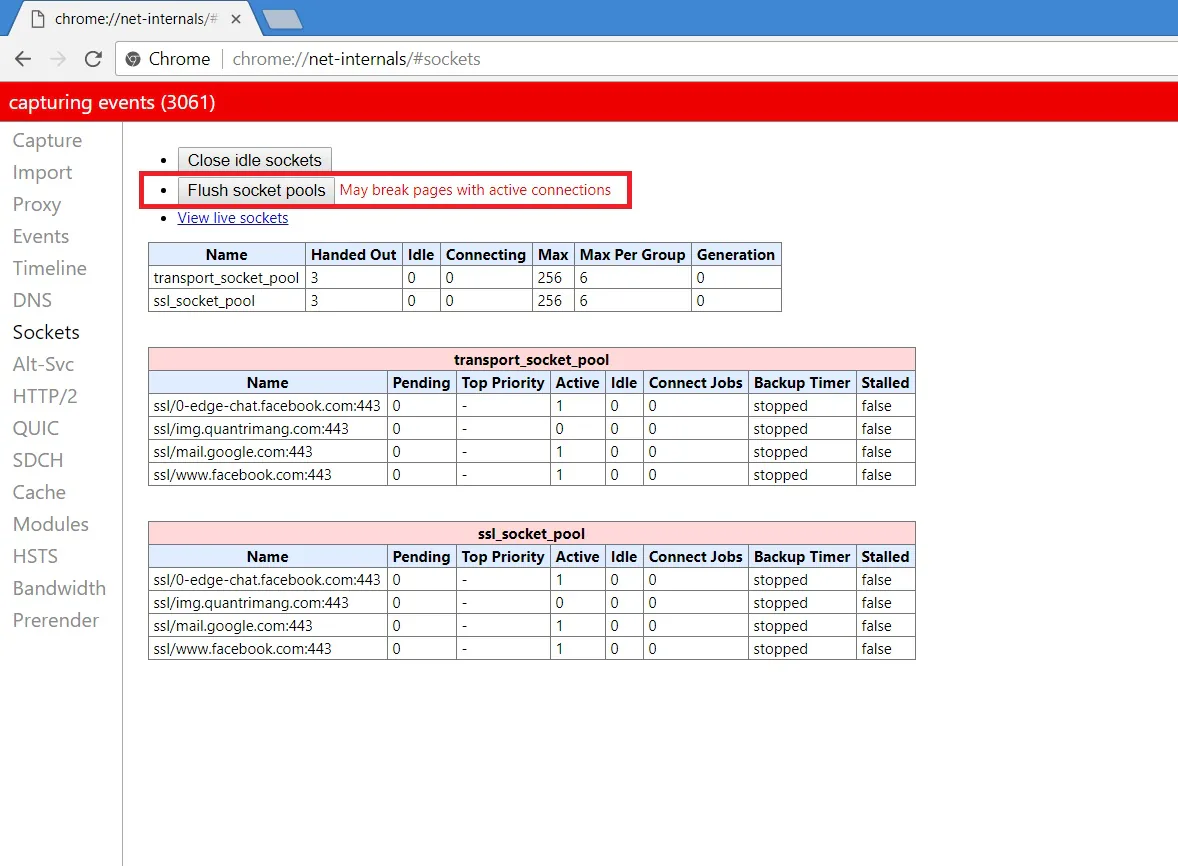
Task: Open the QUIC section
Action: [35, 428]
